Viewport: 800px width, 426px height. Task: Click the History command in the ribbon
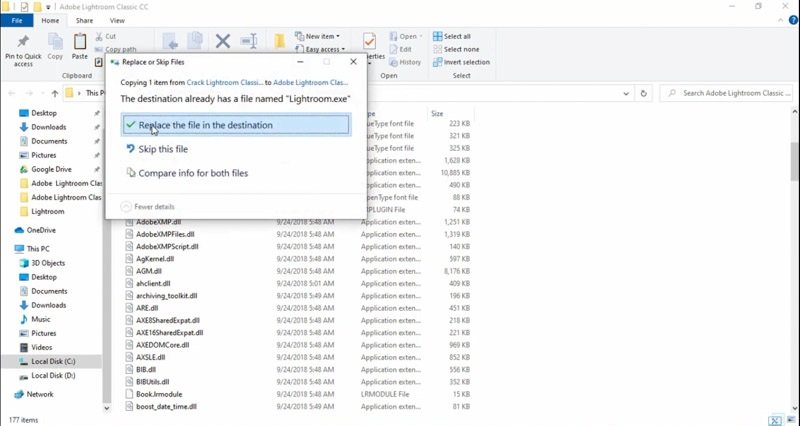[406, 62]
